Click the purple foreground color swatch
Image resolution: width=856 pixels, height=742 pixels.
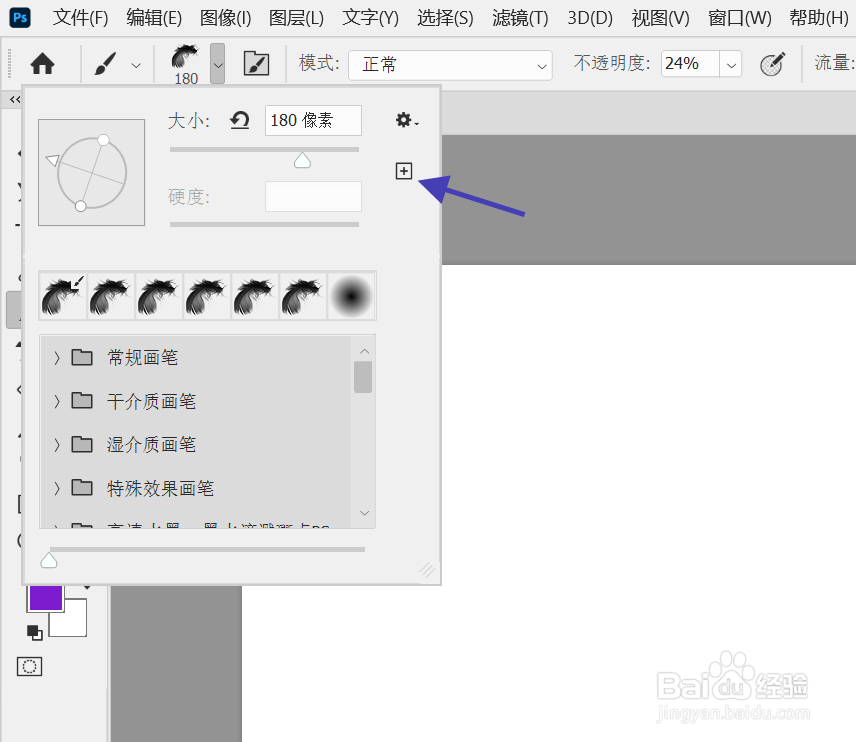(45, 597)
